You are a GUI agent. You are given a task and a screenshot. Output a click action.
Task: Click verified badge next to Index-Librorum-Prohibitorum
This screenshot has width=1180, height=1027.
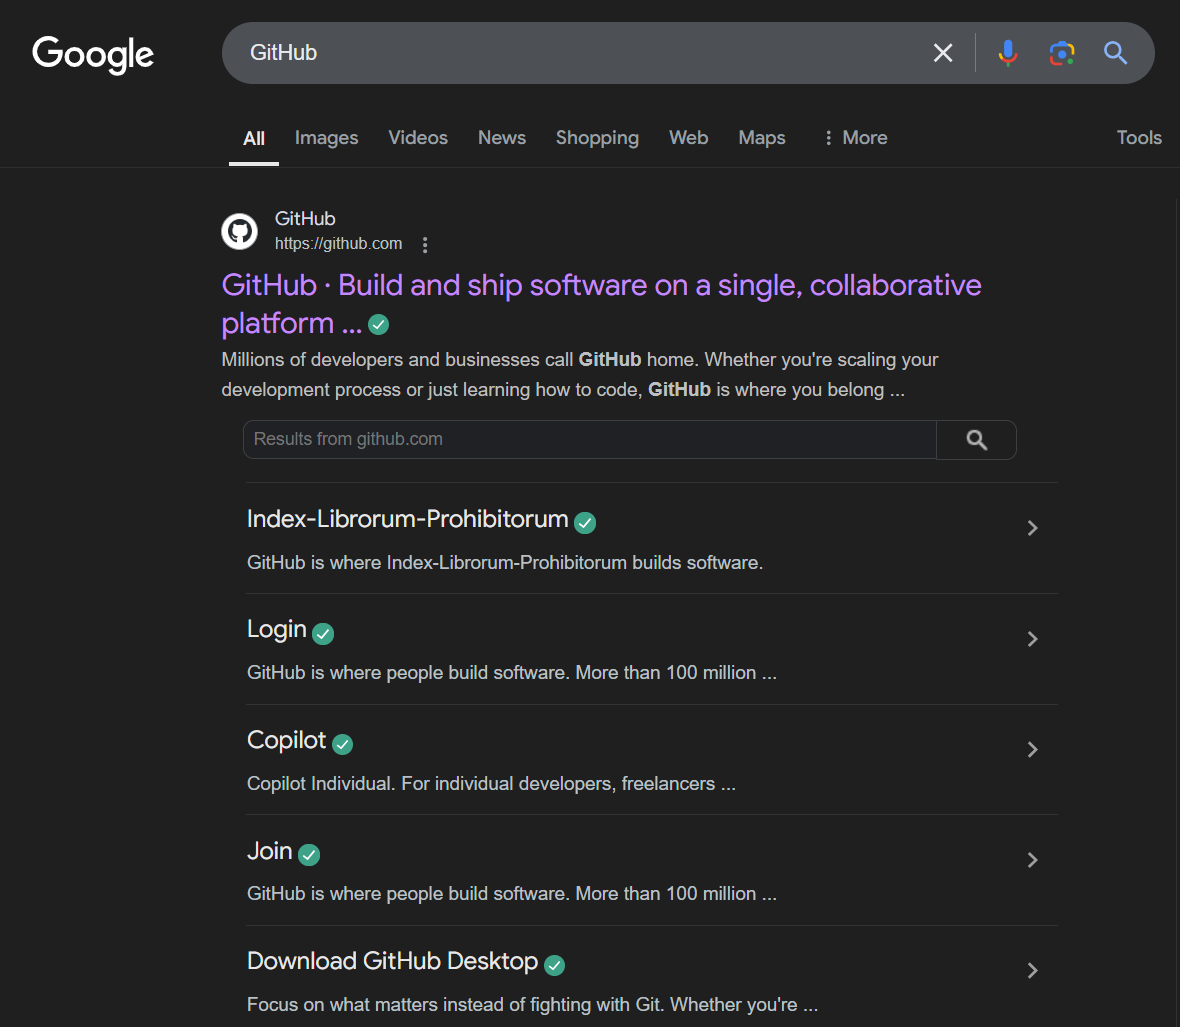click(x=585, y=523)
